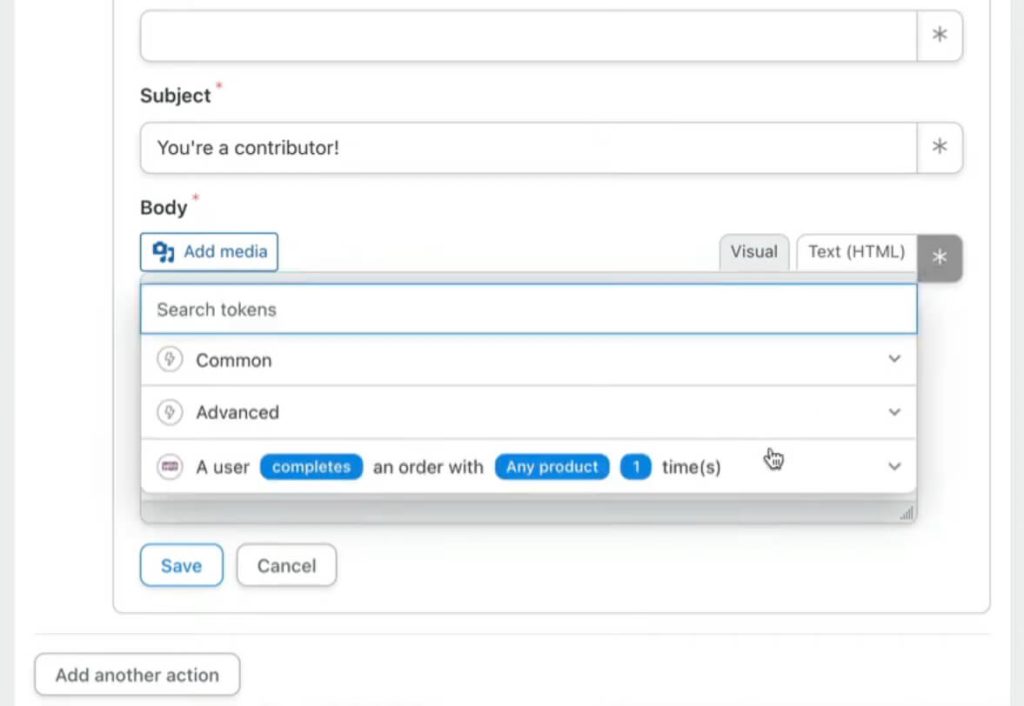This screenshot has height=706, width=1024.
Task: Click the order icon on the user order row
Action: pos(169,466)
